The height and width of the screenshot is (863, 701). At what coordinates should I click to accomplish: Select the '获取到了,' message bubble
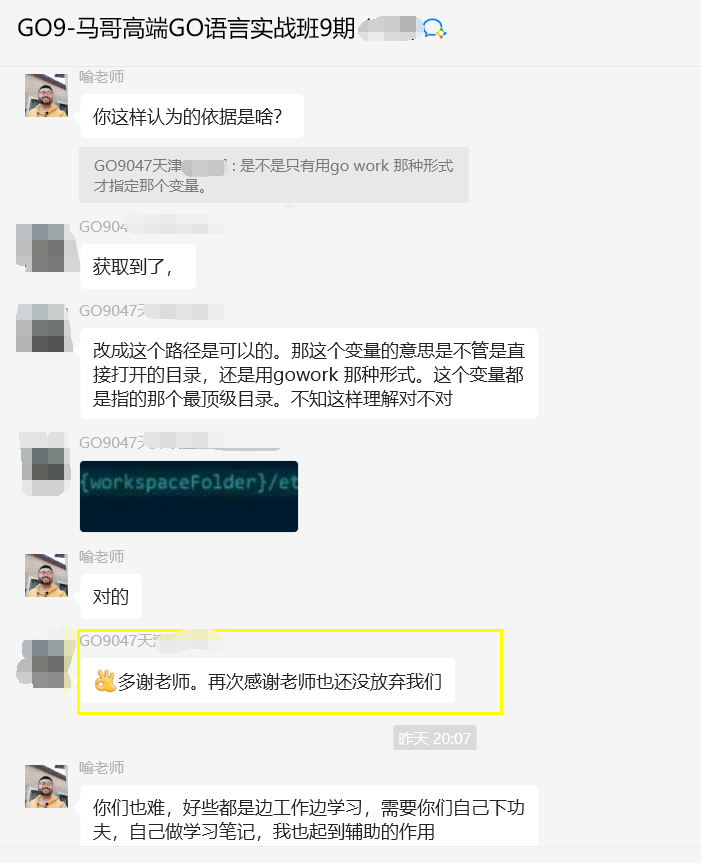click(x=138, y=266)
